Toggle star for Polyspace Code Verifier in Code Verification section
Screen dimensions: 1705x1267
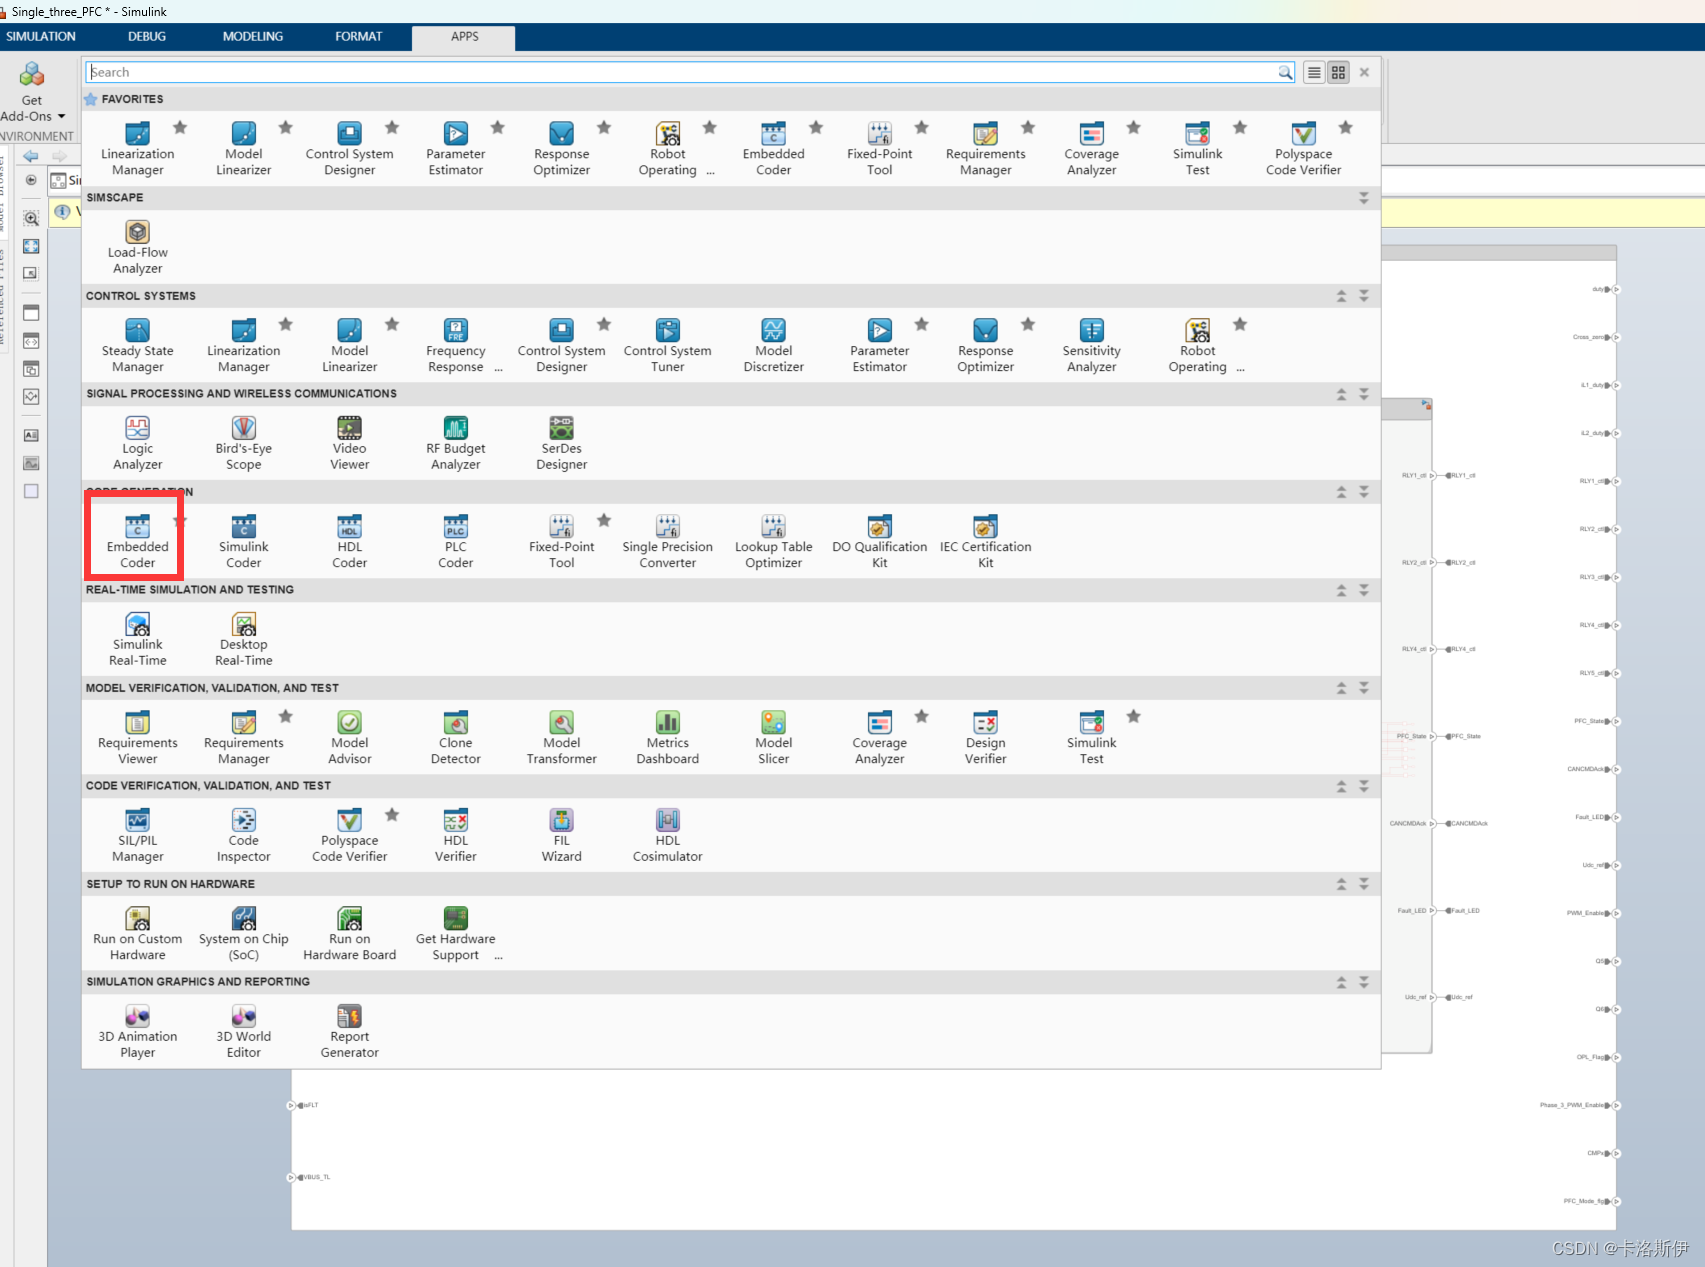[x=392, y=814]
